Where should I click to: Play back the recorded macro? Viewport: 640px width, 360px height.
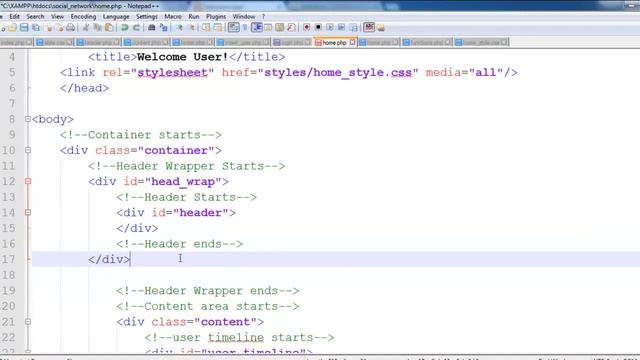330,27
